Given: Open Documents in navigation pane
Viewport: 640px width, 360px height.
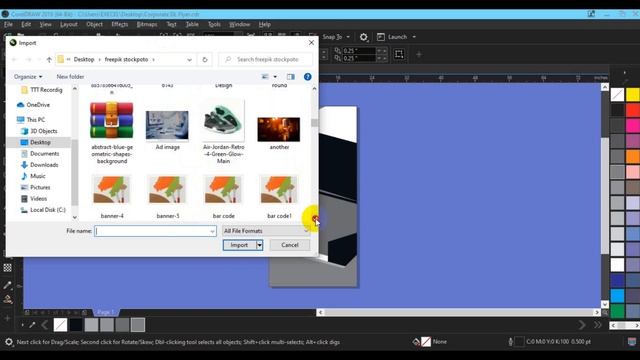Looking at the screenshot, I should 40,153.
